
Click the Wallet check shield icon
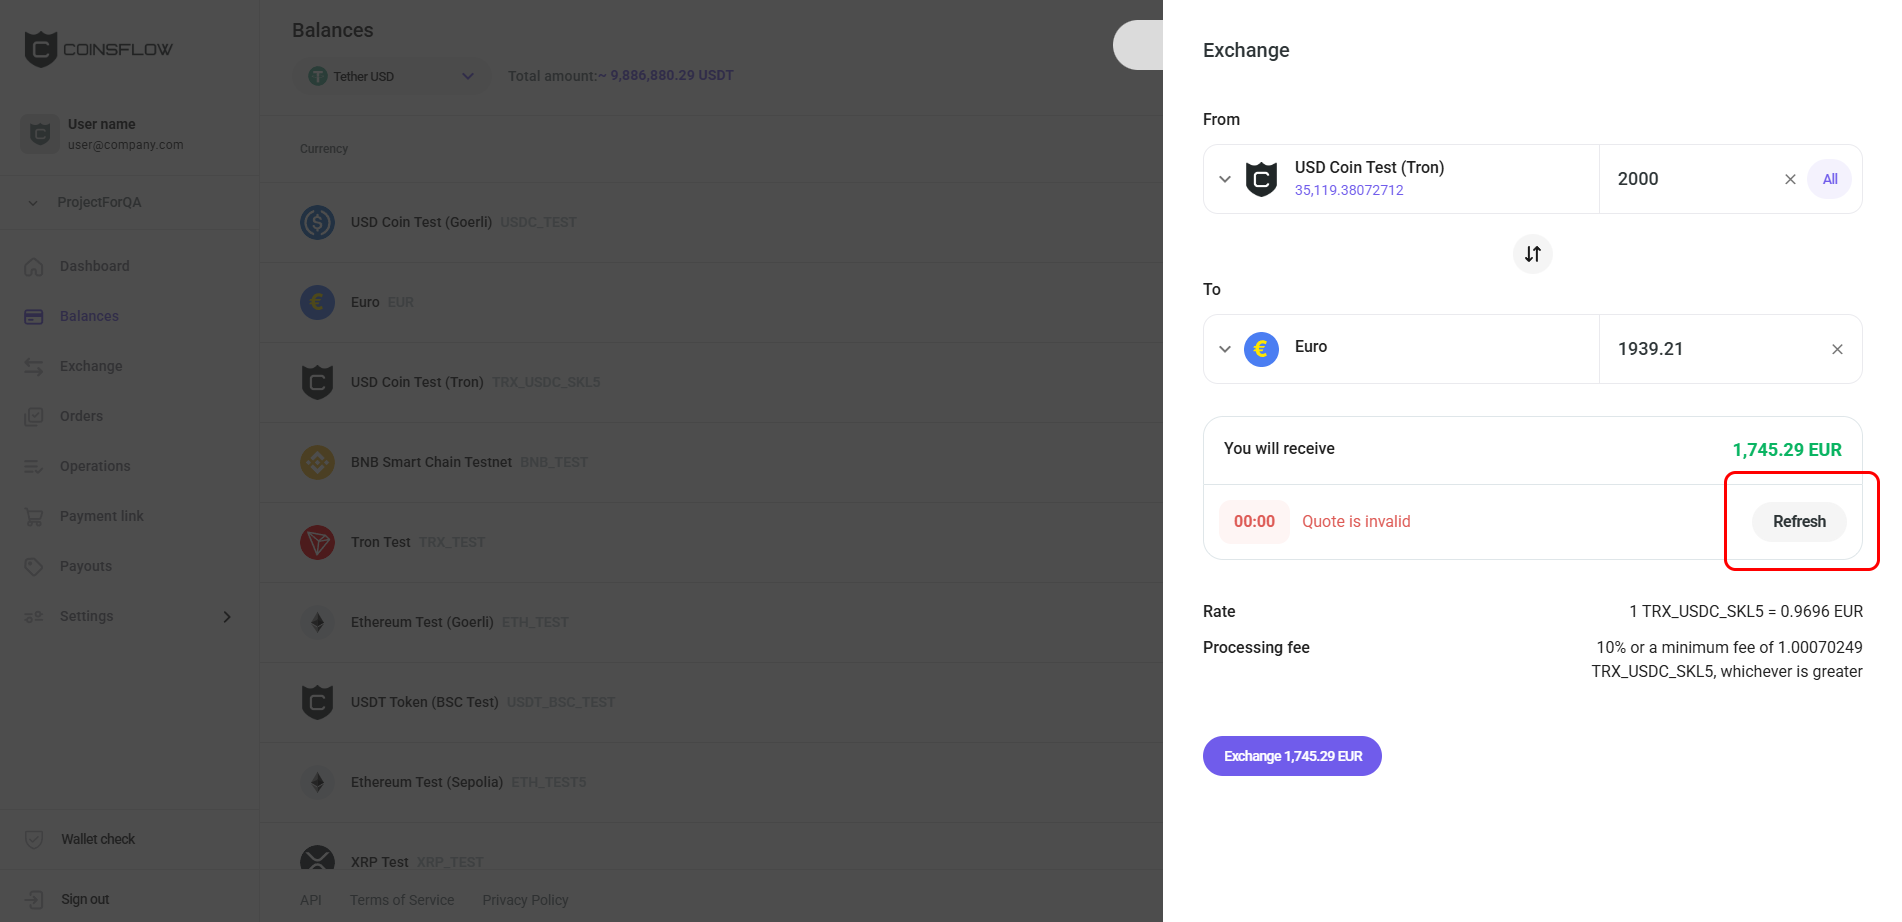34,839
